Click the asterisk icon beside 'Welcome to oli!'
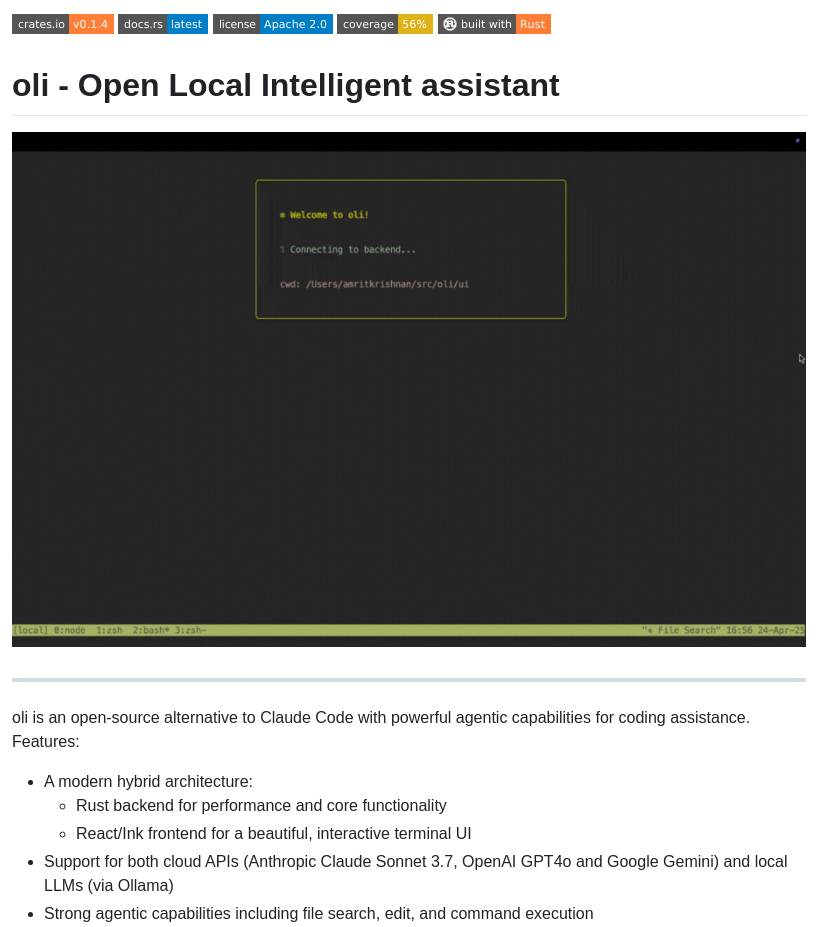 pyautogui.click(x=285, y=214)
